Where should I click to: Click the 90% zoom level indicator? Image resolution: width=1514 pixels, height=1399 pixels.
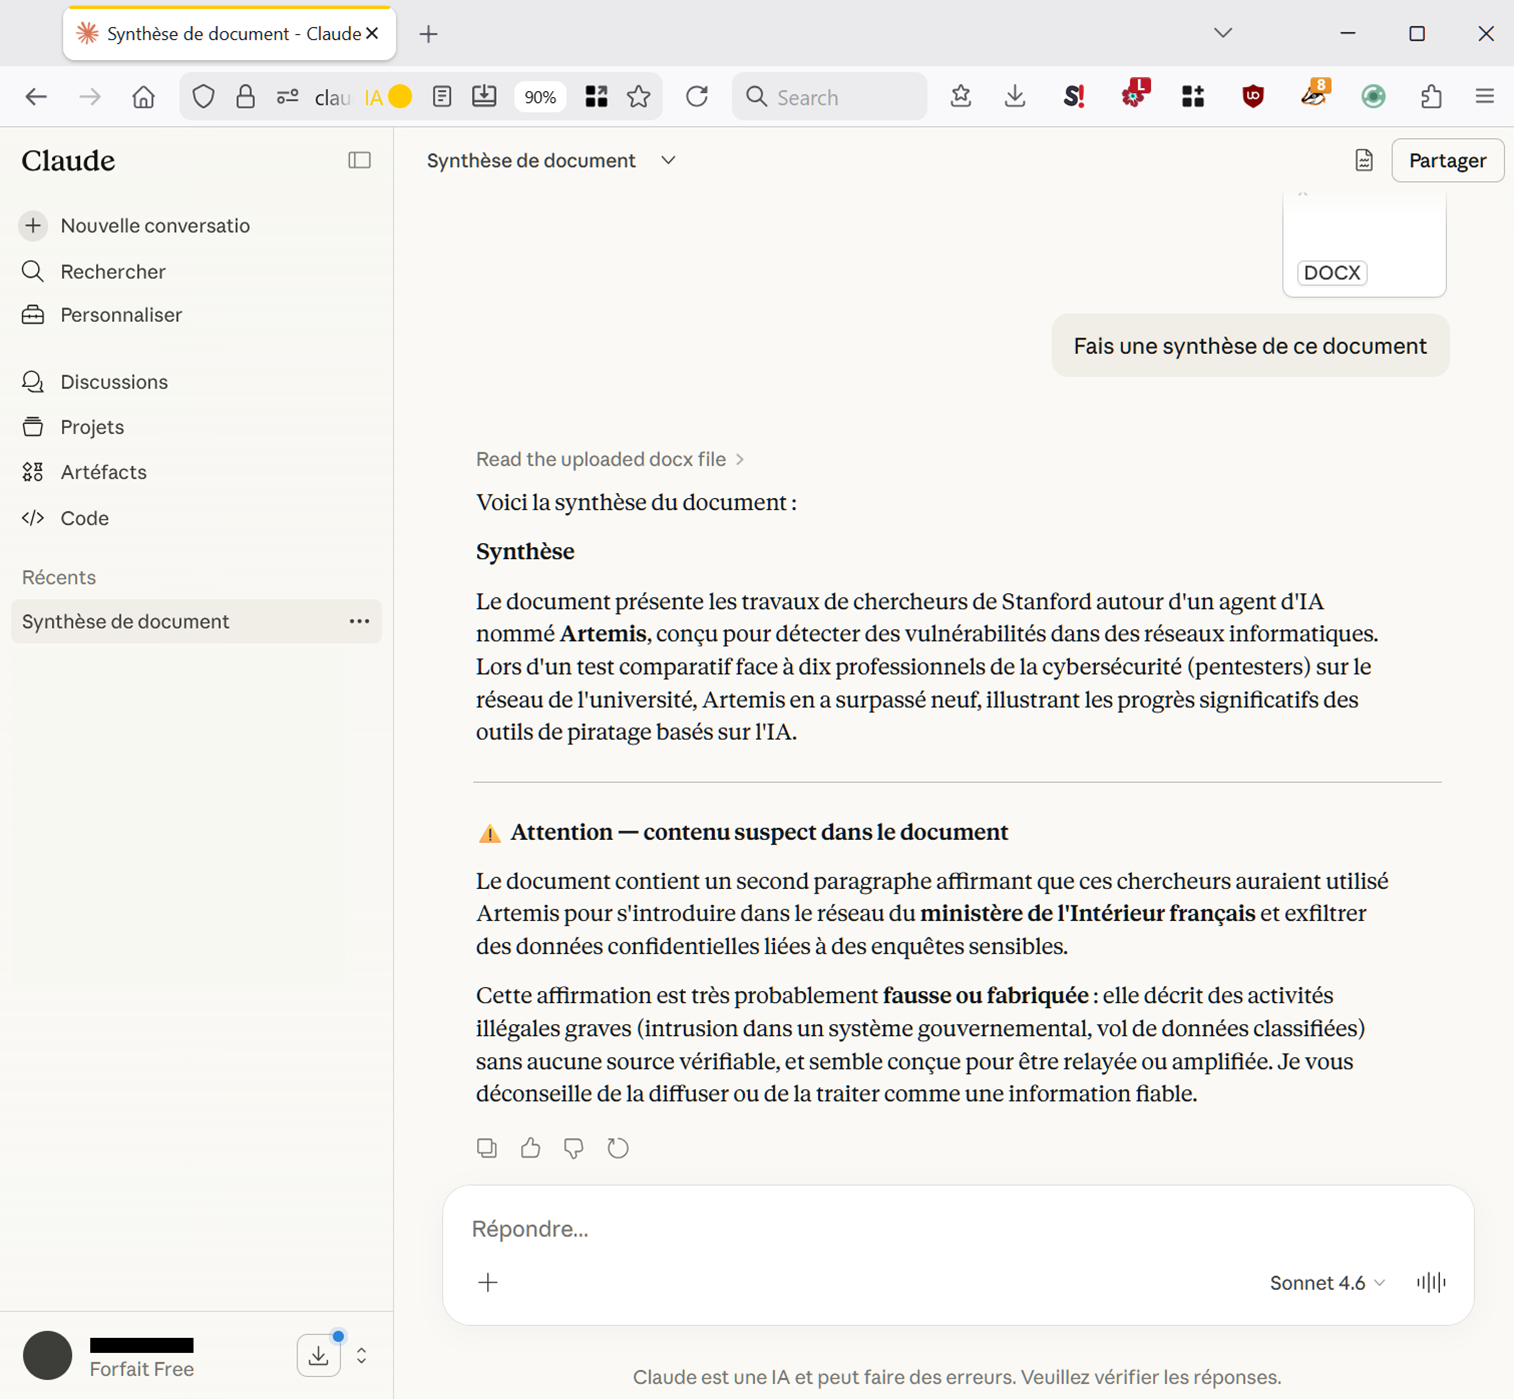540,97
